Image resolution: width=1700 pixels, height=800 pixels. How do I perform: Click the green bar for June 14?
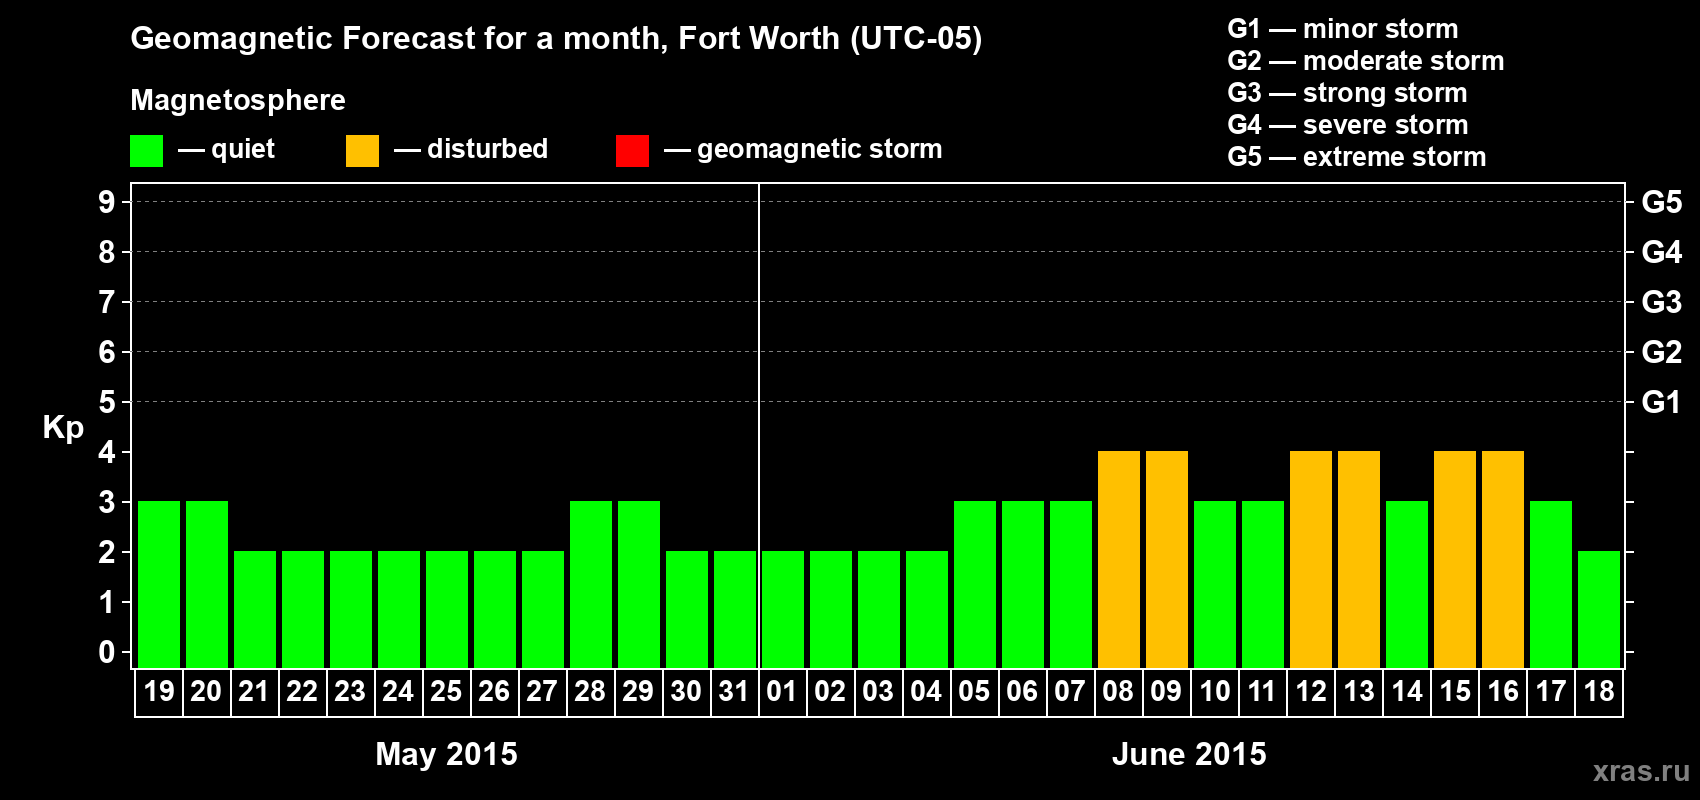coord(1407,585)
